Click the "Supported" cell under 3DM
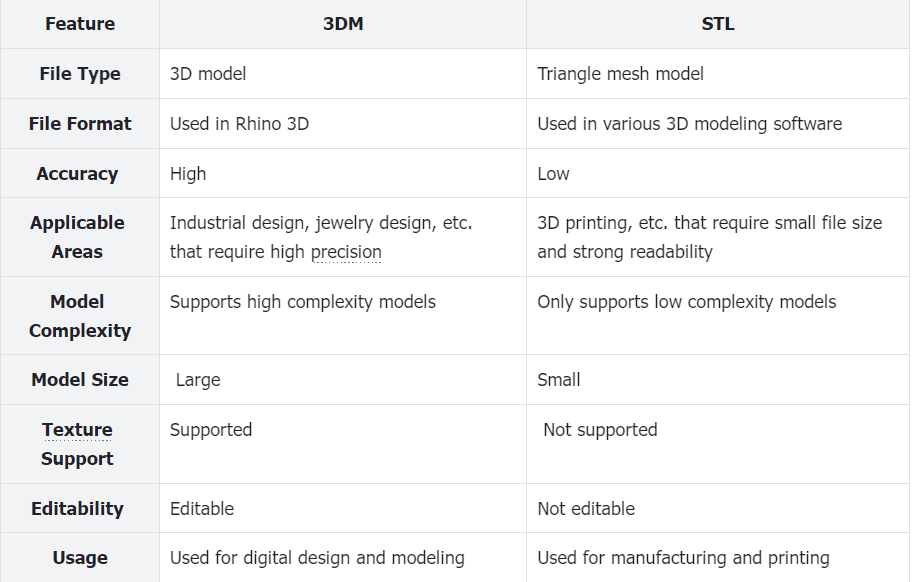Image resolution: width=913 pixels, height=582 pixels. tap(343, 444)
